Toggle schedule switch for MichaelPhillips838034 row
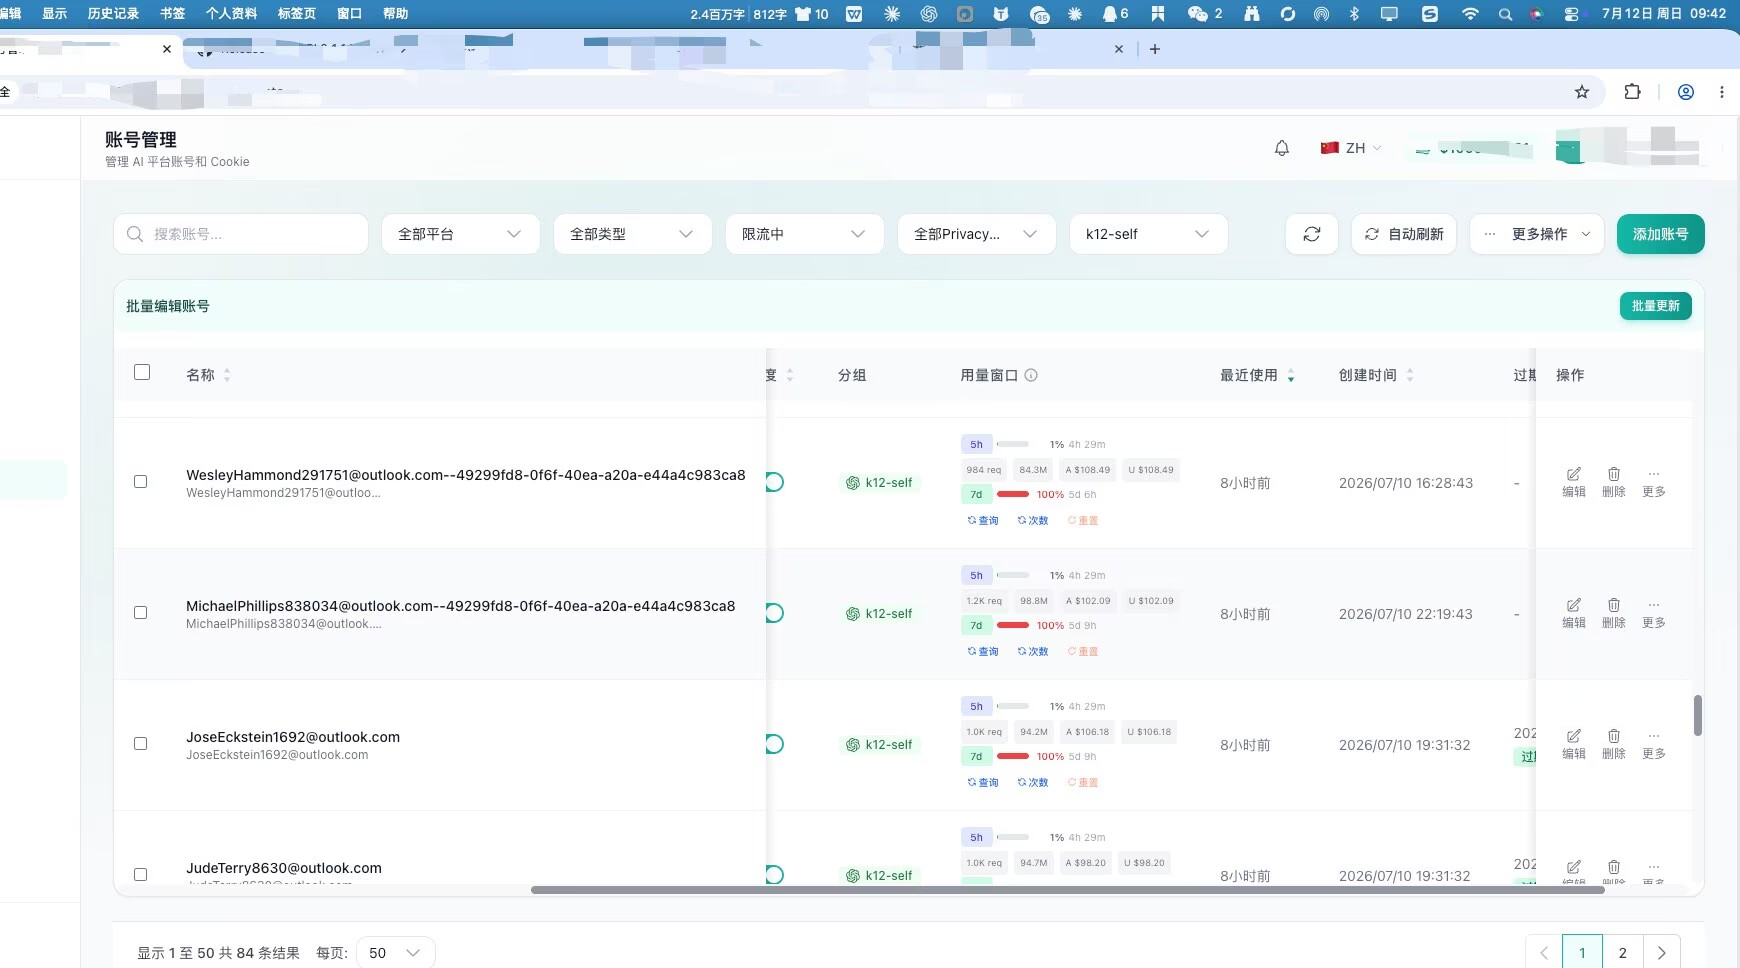Viewport: 1740px width, 968px height. [774, 613]
